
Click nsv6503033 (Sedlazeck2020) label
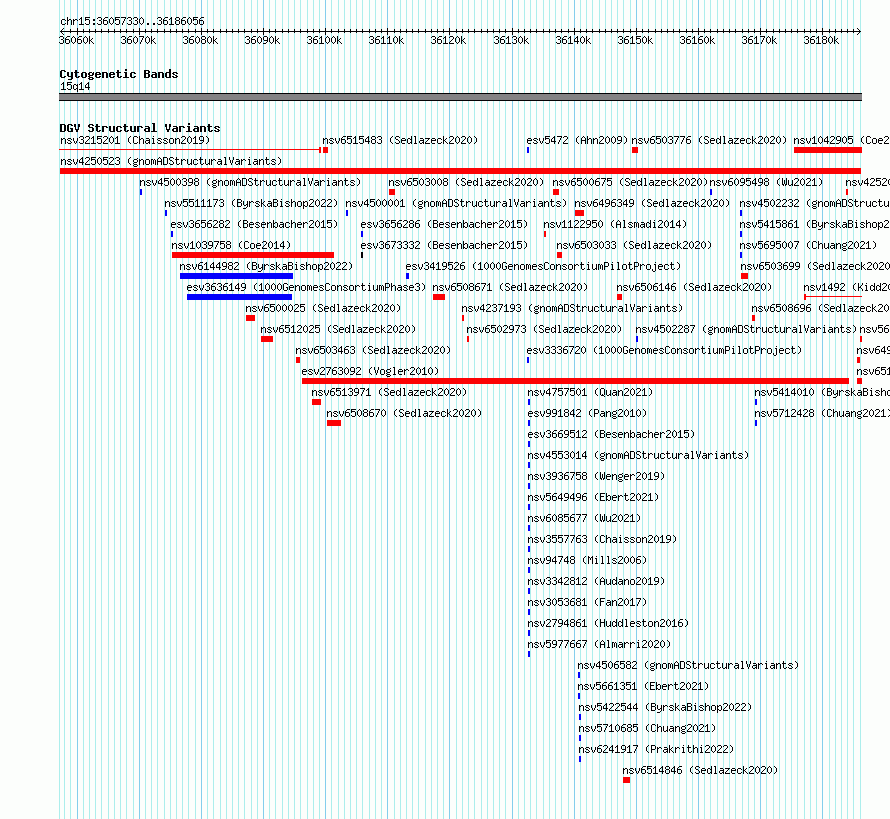click(x=634, y=245)
